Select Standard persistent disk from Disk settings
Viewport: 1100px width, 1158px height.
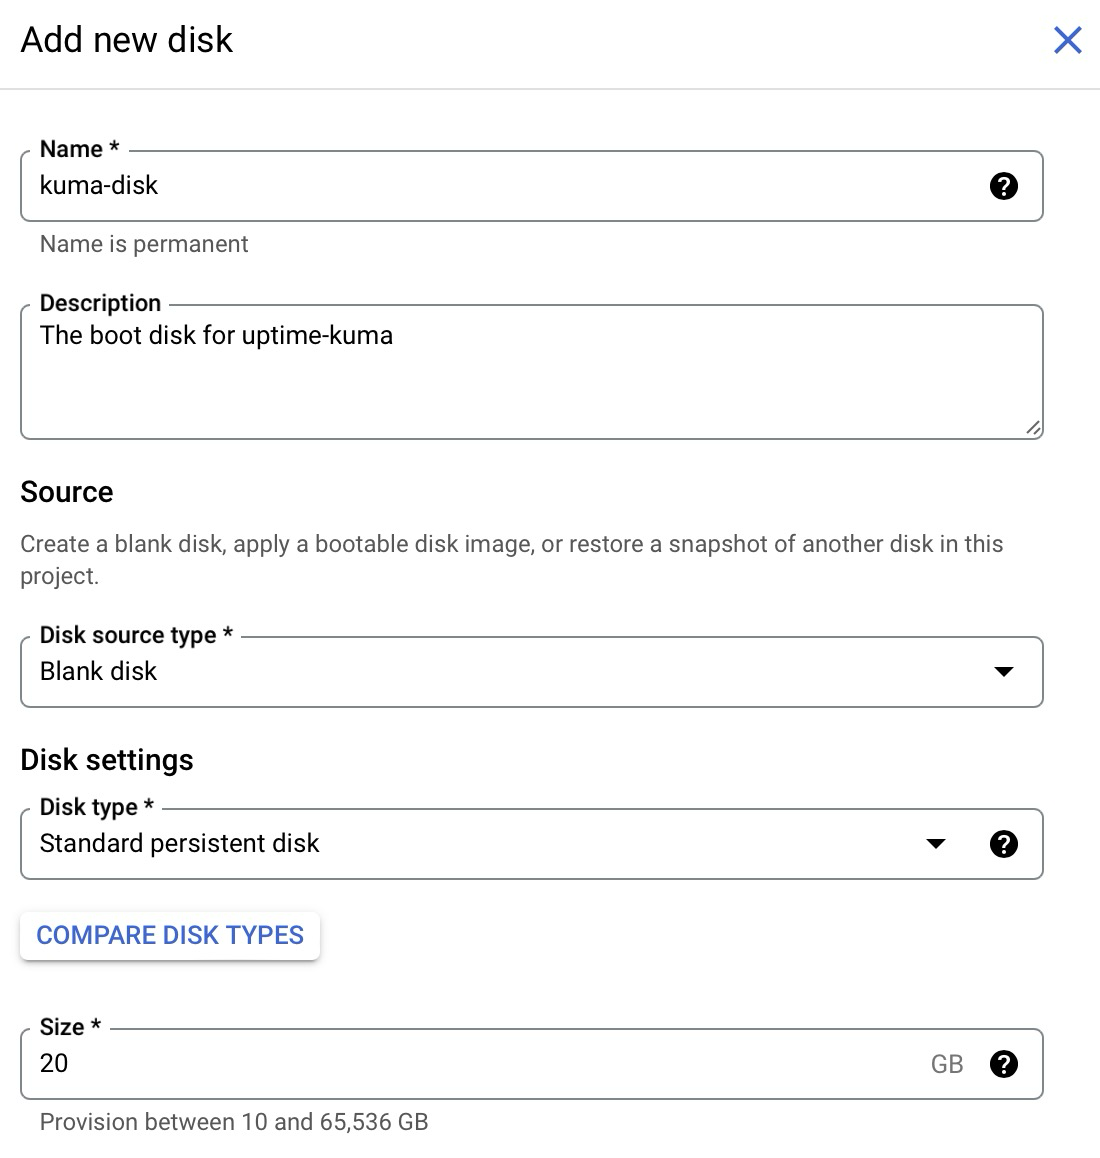click(x=178, y=844)
